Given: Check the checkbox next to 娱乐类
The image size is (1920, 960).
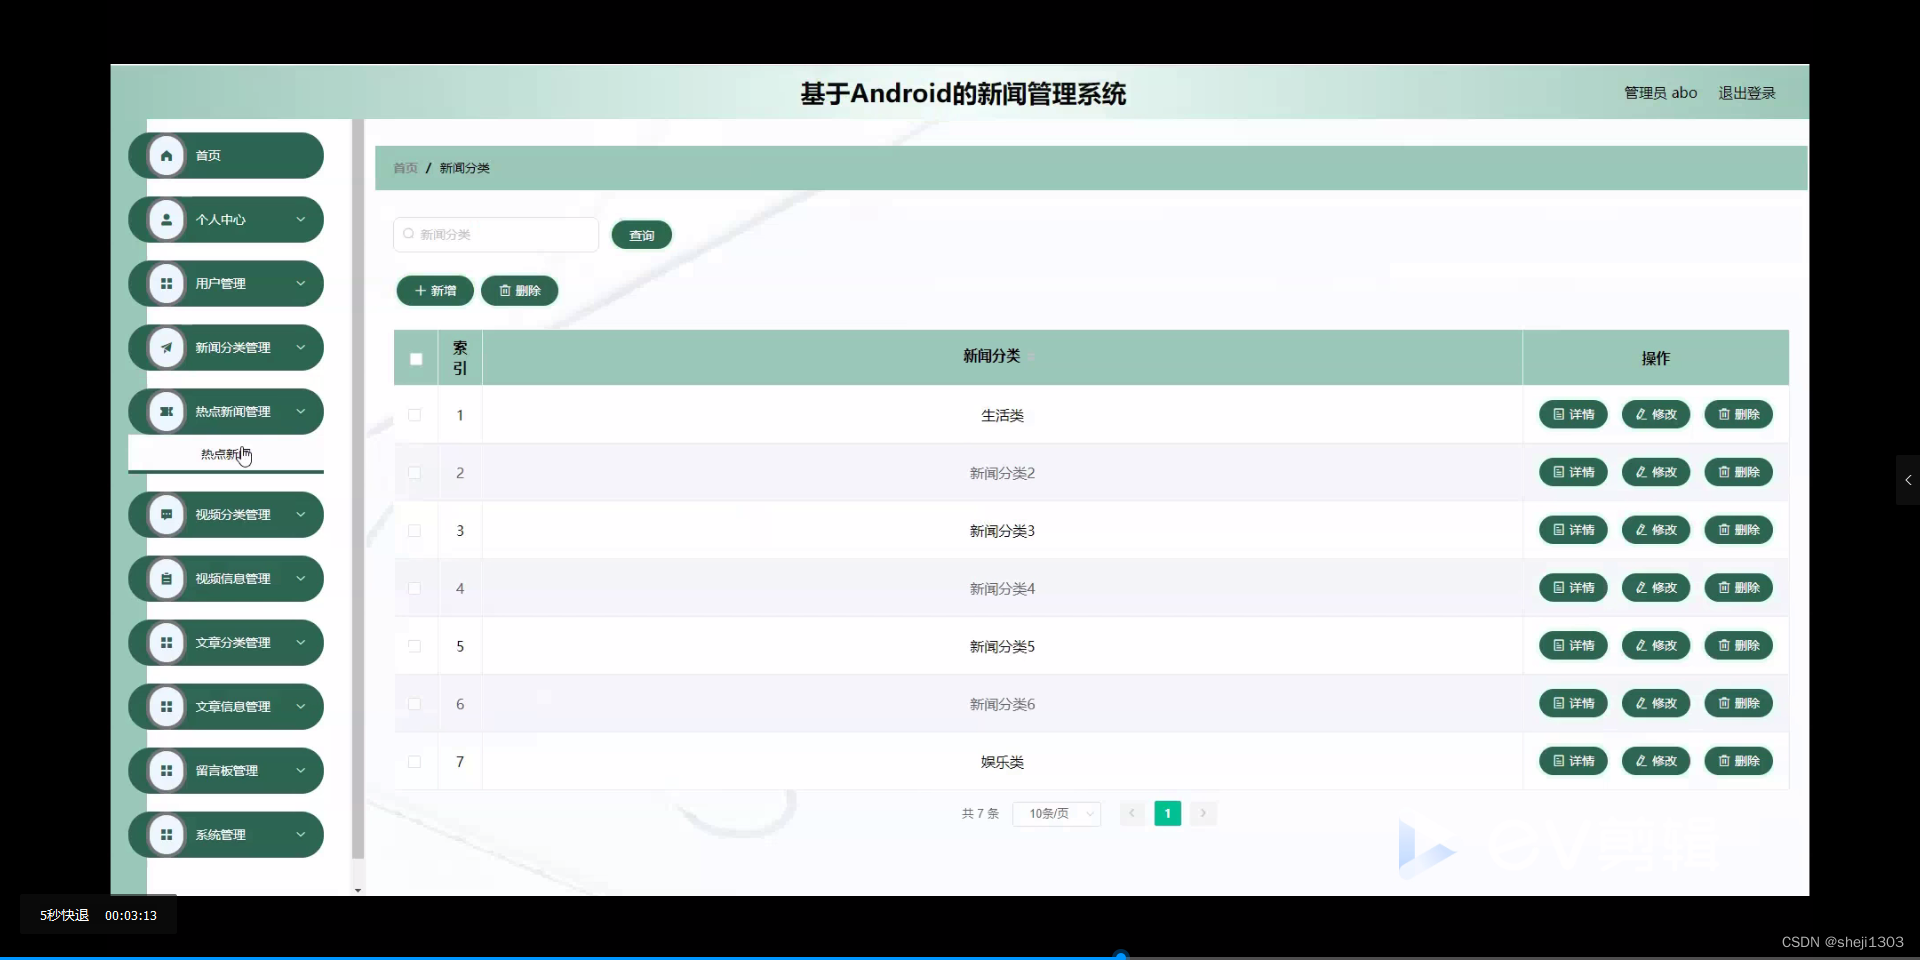Looking at the screenshot, I should click(x=414, y=762).
